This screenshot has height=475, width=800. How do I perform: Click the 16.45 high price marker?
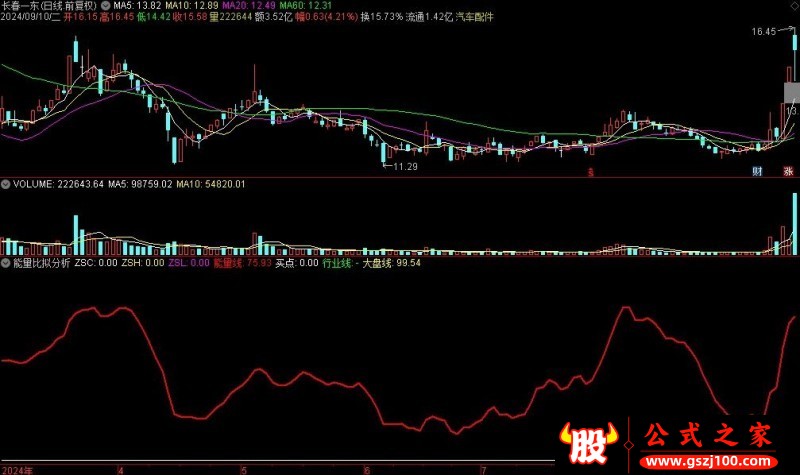coord(764,32)
